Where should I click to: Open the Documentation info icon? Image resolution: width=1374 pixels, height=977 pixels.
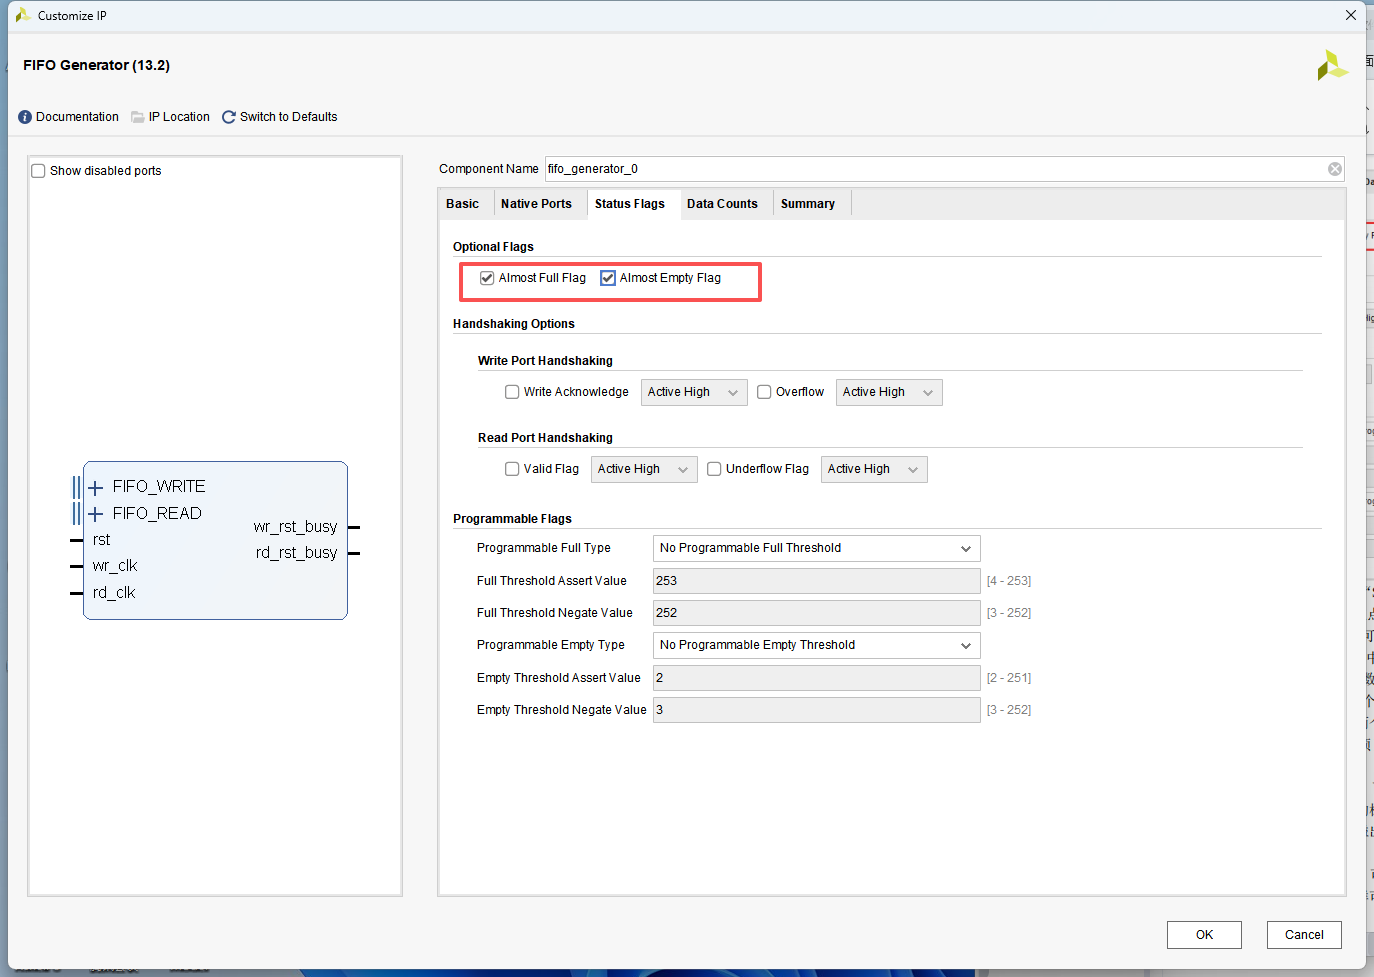pyautogui.click(x=25, y=117)
